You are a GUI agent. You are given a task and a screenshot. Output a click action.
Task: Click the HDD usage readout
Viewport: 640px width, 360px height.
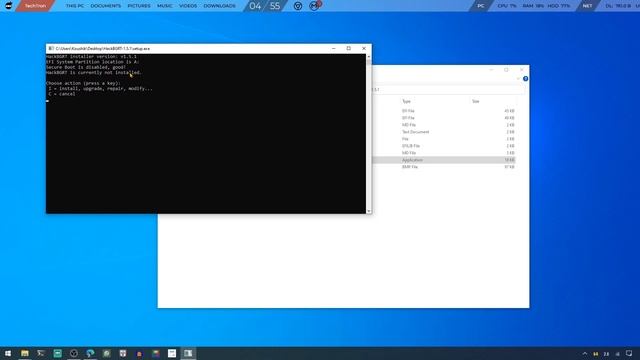point(558,6)
